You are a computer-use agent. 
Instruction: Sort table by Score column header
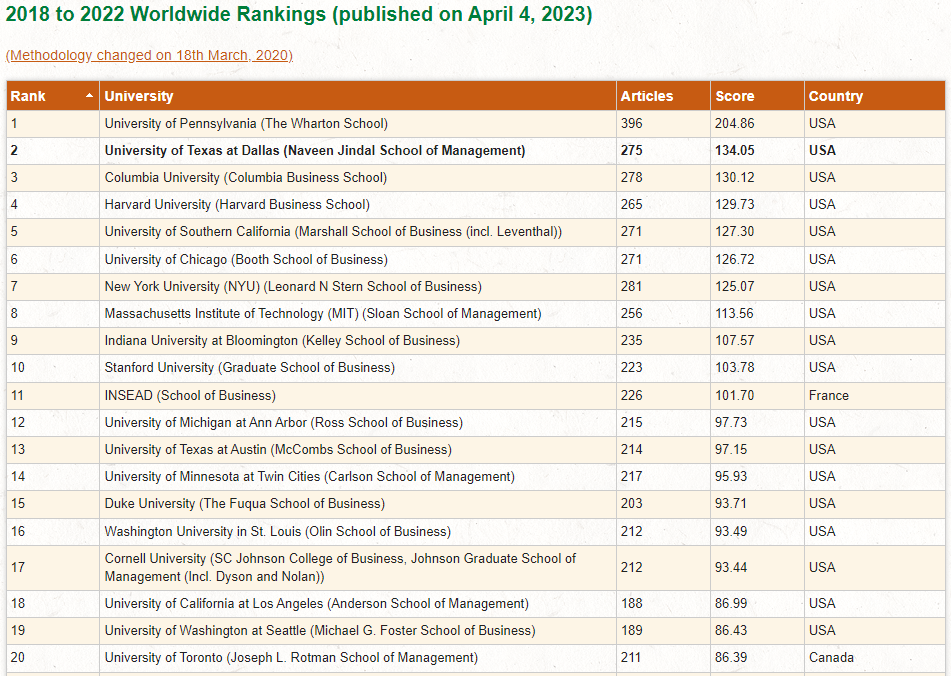[x=734, y=96]
